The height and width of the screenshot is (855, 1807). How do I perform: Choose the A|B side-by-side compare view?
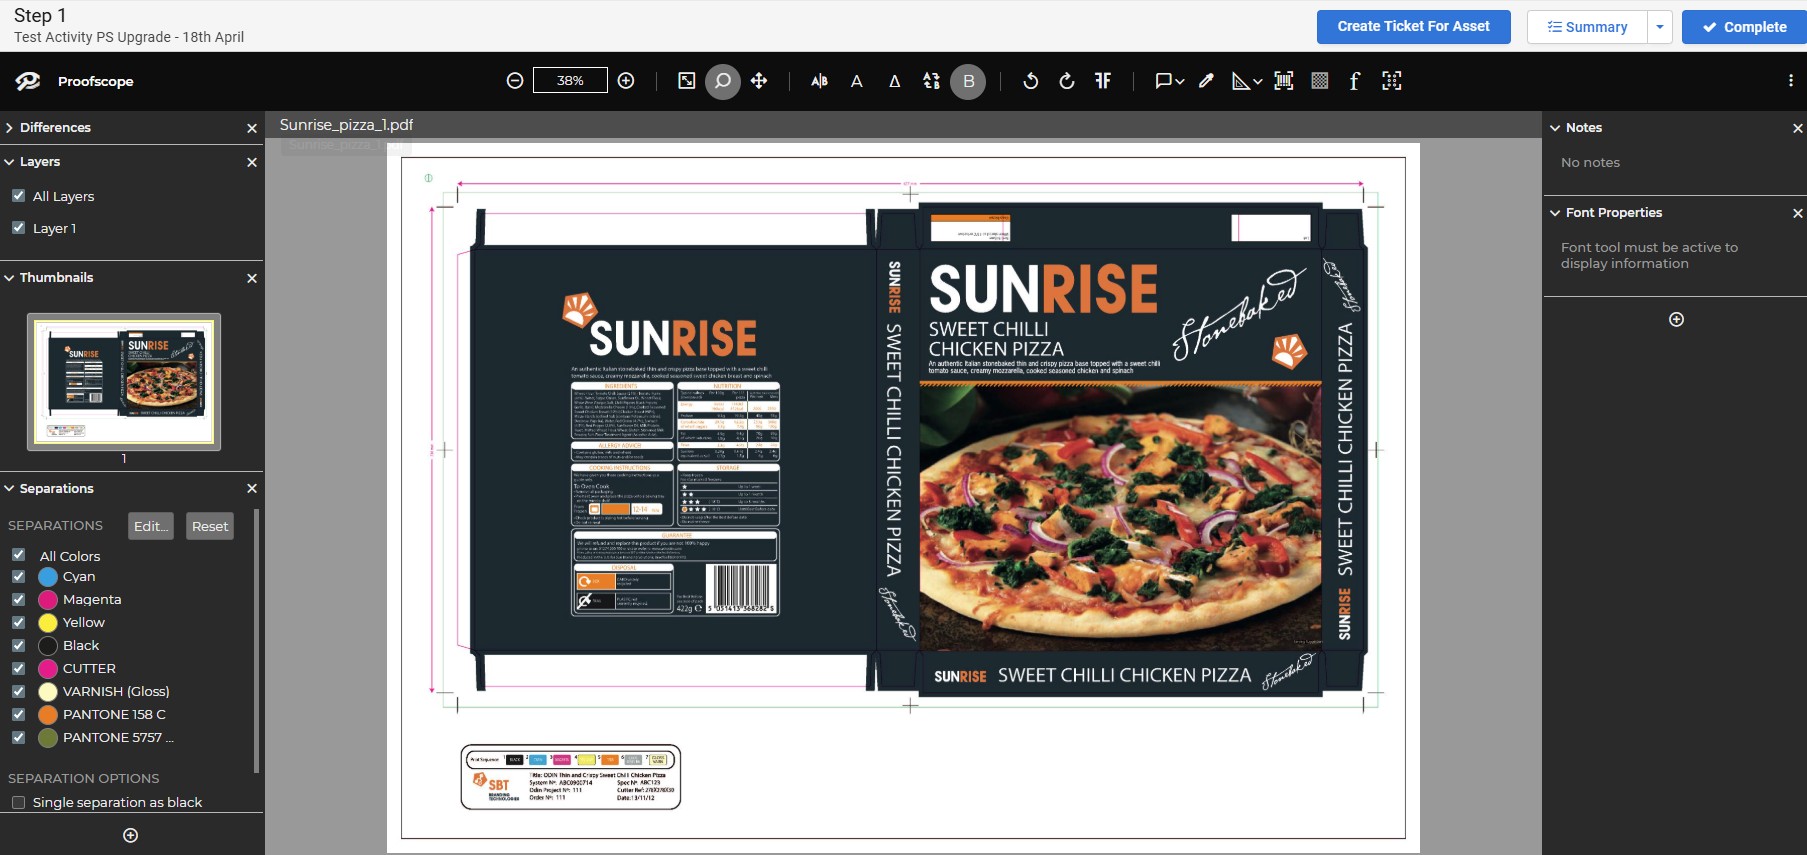coord(819,81)
